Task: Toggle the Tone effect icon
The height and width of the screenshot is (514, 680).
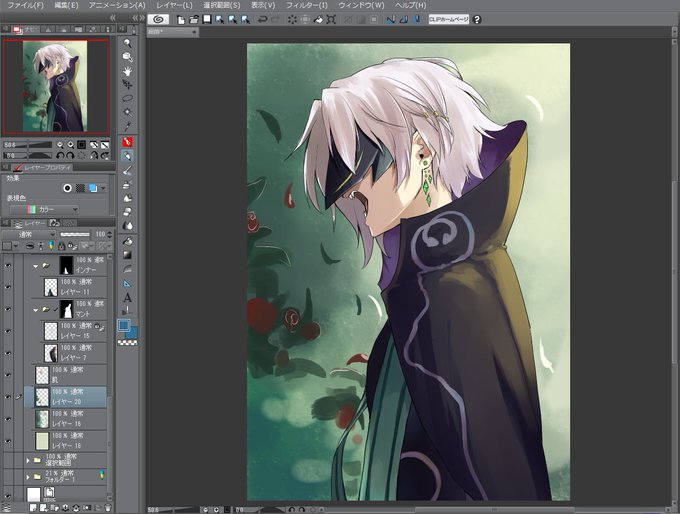Action: [80, 188]
